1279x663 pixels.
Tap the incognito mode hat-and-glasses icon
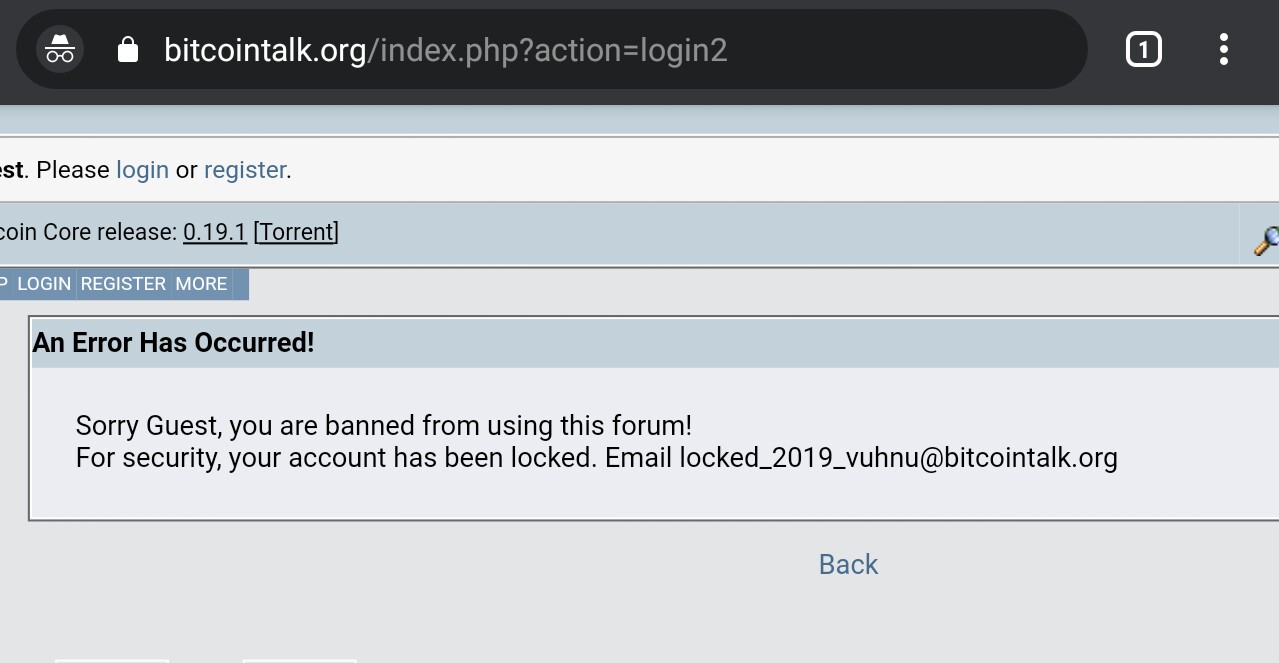pyautogui.click(x=60, y=49)
